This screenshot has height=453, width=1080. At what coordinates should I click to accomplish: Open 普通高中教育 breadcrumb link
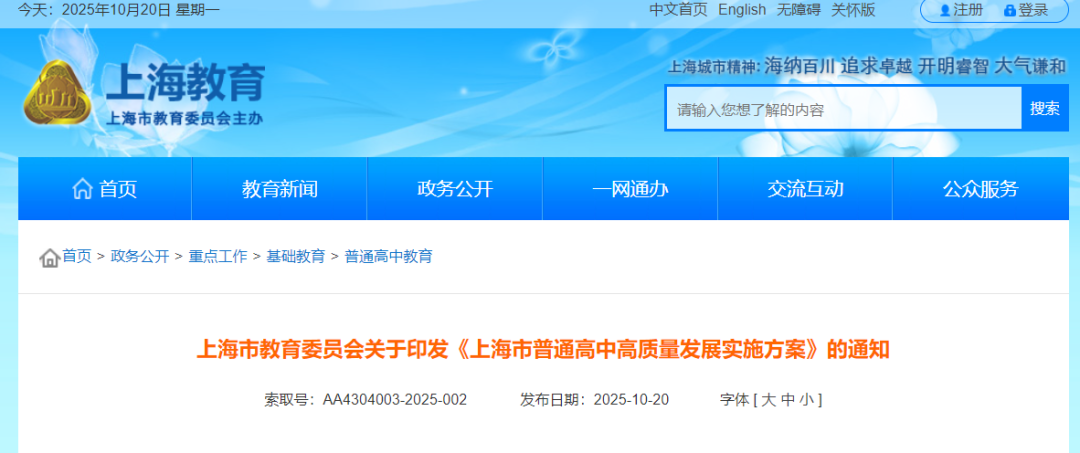tap(388, 257)
